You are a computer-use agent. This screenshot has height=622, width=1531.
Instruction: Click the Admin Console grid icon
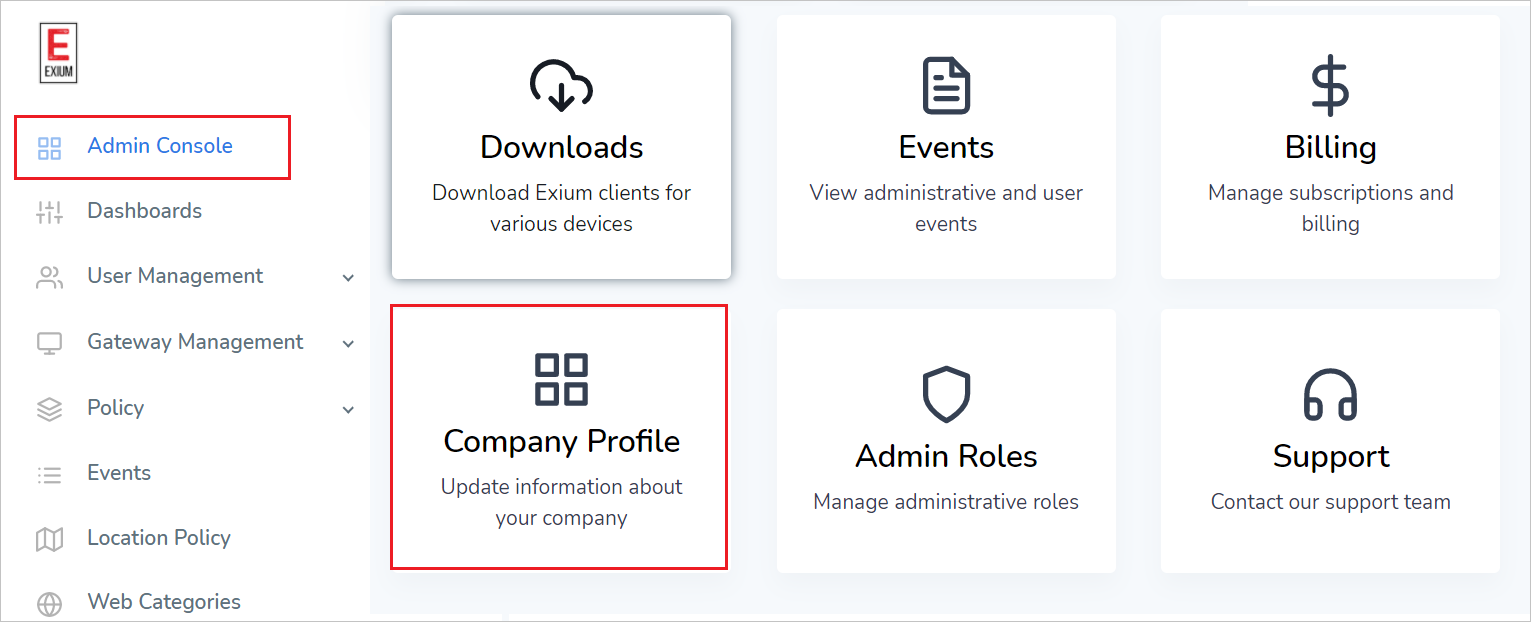tap(49, 149)
